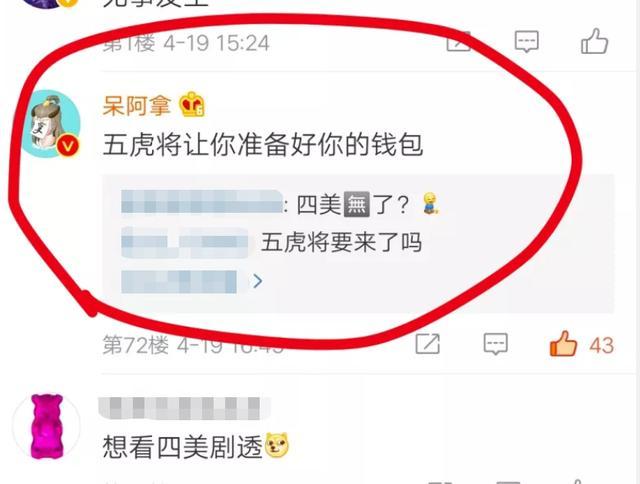Open the pink gummy bear avatar
This screenshot has height=484, width=640.
(x=47, y=426)
